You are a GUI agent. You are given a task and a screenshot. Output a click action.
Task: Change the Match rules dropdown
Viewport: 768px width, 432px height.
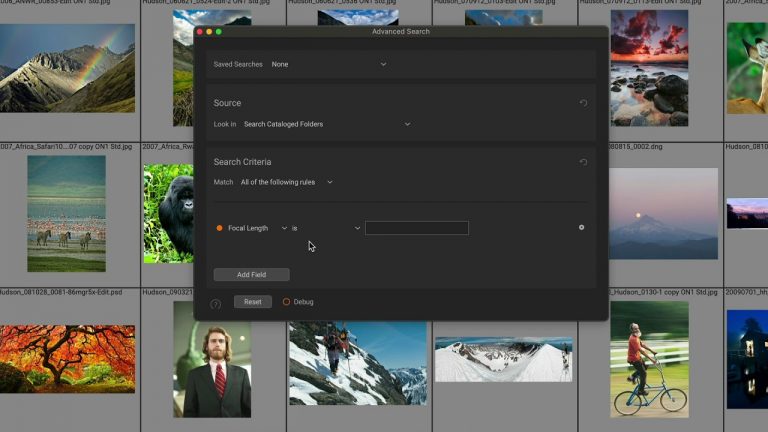click(287, 182)
